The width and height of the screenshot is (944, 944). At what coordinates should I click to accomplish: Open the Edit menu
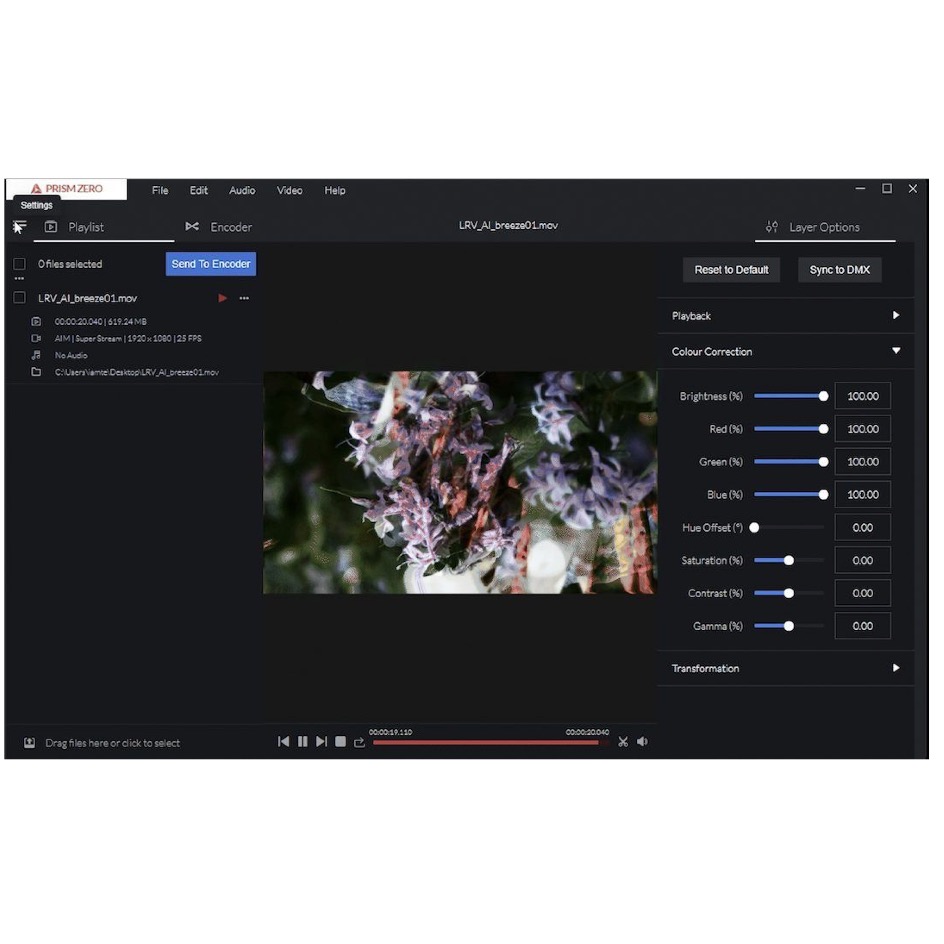tap(199, 190)
